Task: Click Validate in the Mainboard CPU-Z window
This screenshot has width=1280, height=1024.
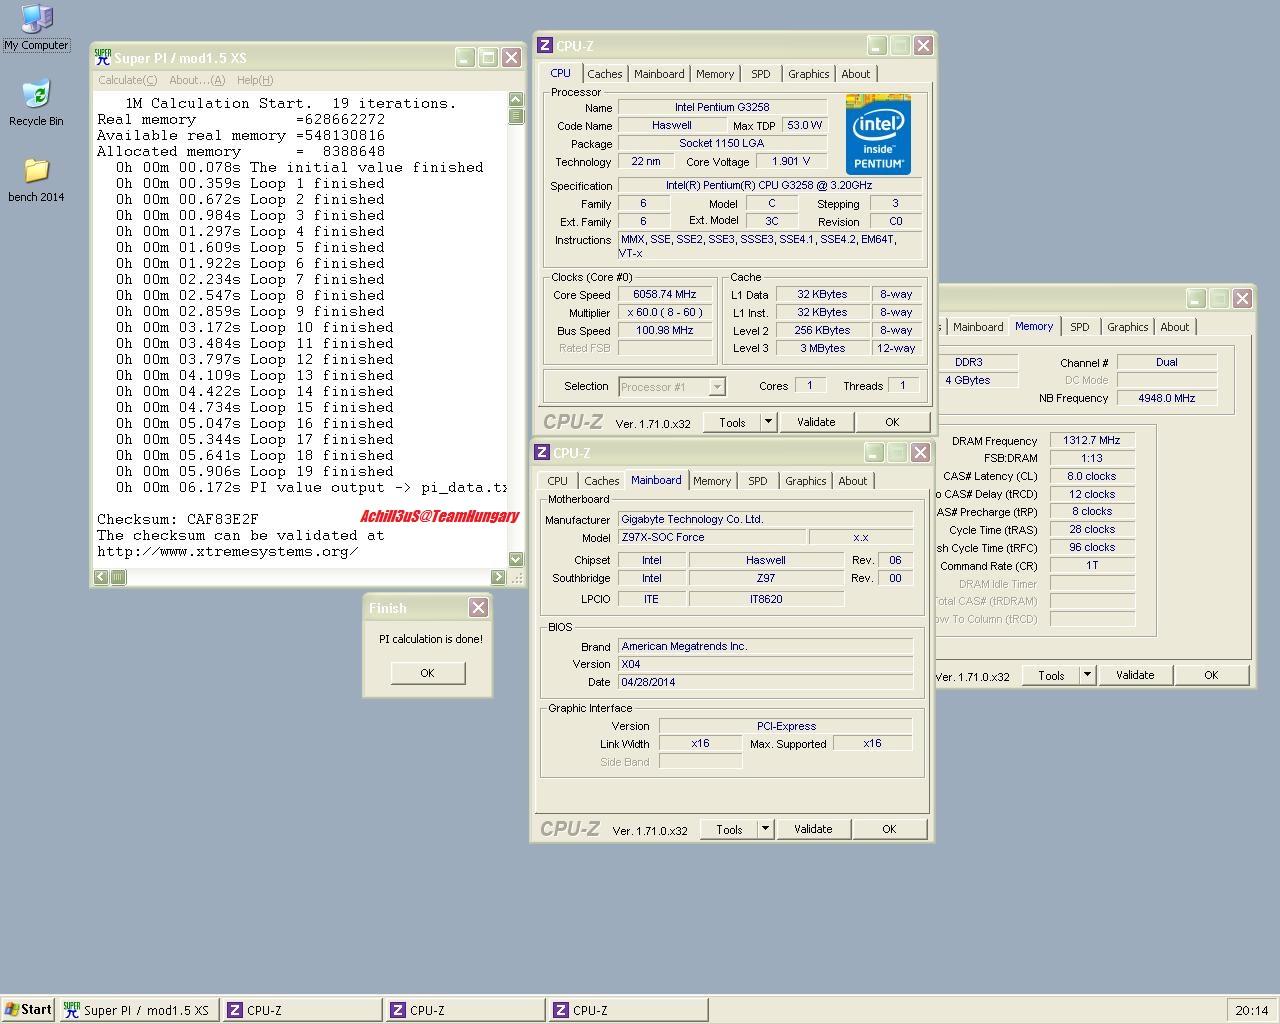Action: click(x=812, y=829)
